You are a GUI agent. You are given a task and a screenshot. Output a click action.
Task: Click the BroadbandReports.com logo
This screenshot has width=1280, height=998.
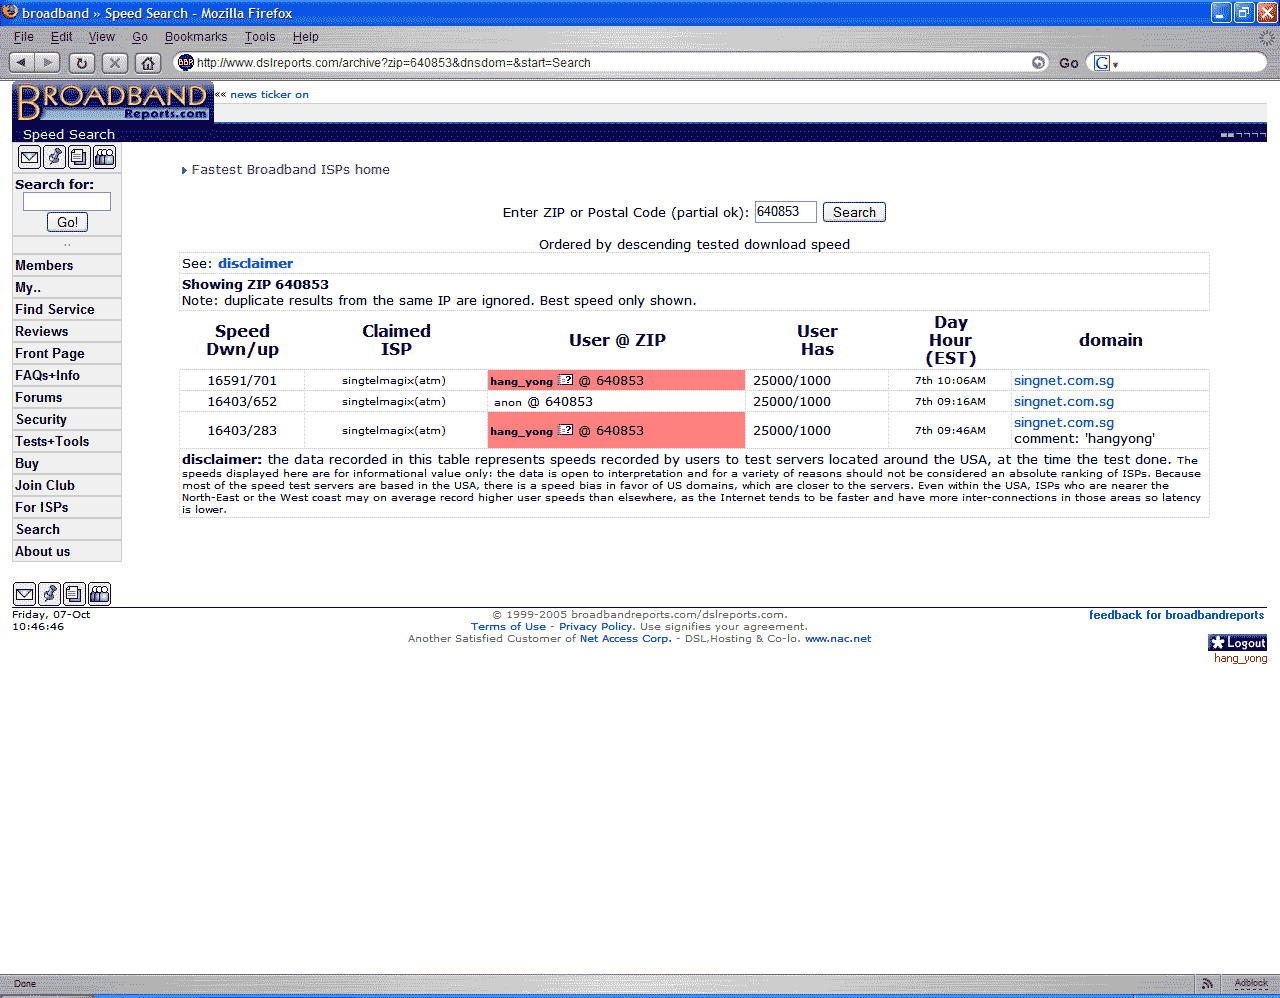(113, 102)
